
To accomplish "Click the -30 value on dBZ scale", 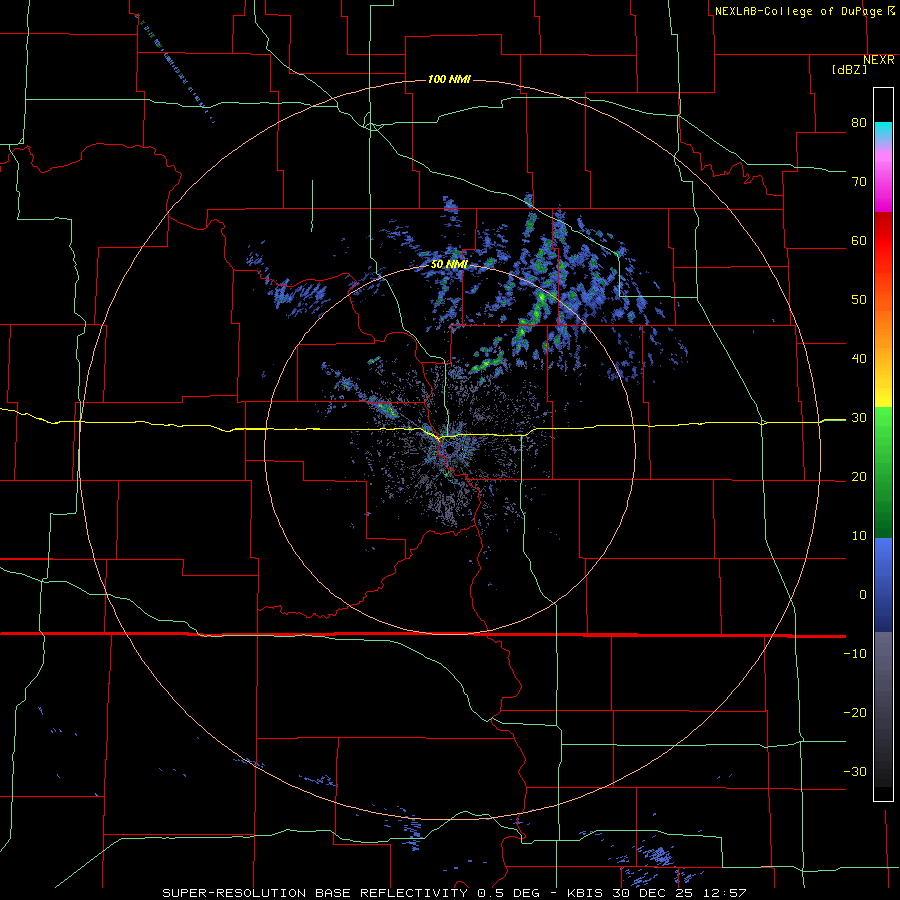I will coord(855,771).
